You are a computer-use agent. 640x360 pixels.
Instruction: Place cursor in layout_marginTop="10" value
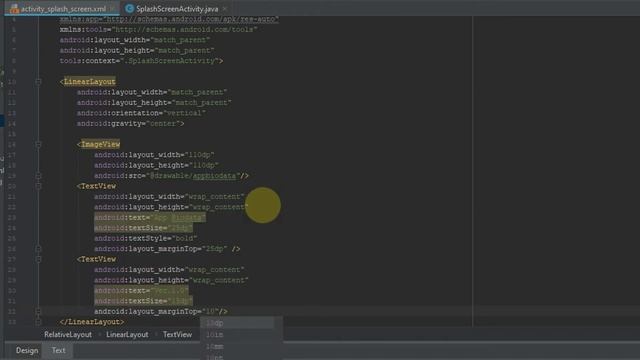coord(211,311)
